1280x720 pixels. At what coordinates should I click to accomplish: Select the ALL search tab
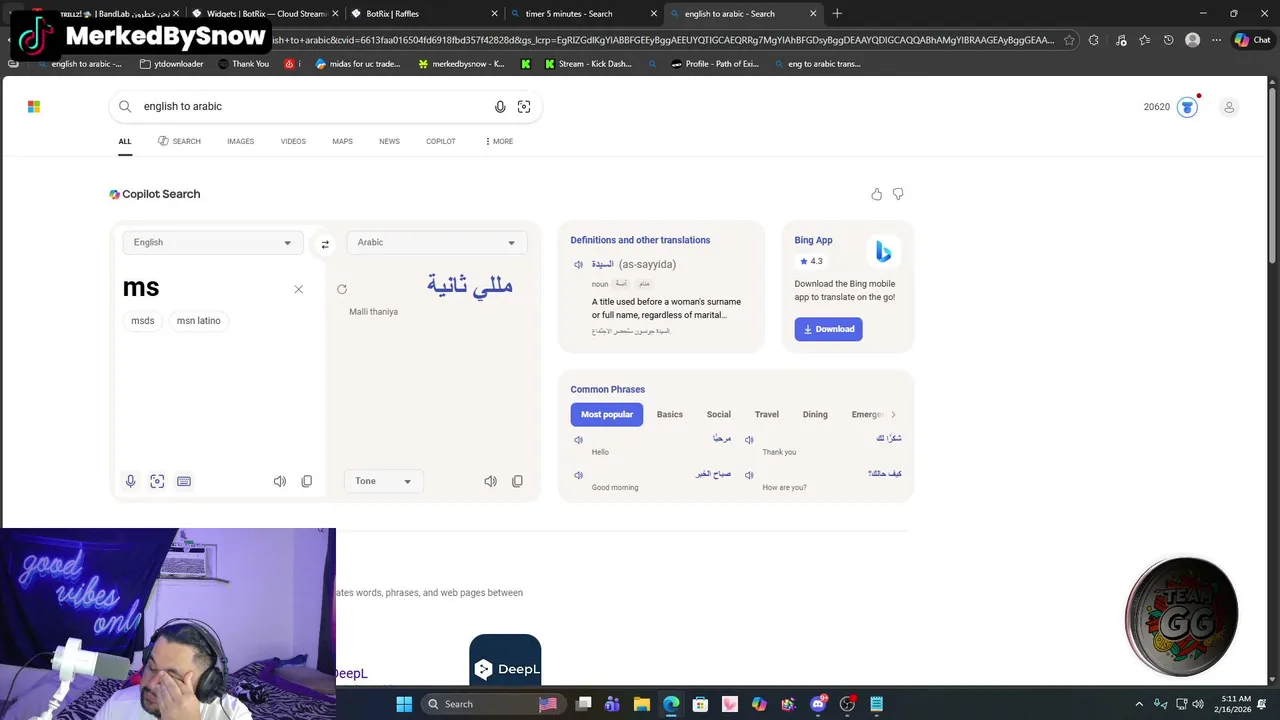point(125,141)
